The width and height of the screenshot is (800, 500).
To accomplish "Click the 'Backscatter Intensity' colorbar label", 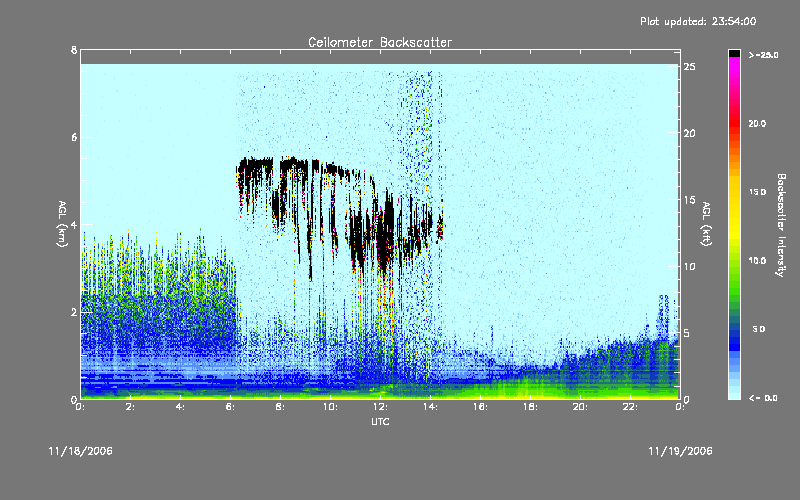I will click(x=781, y=225).
